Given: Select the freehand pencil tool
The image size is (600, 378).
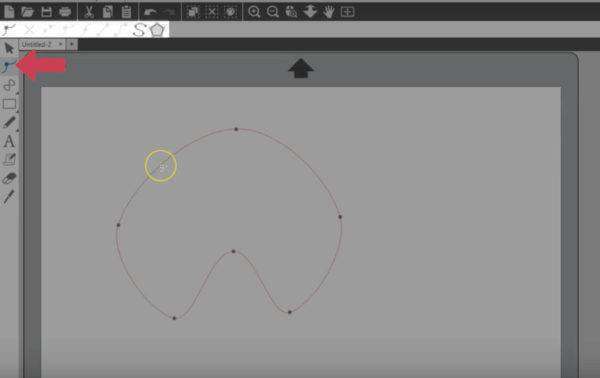Looking at the screenshot, I should 9,122.
